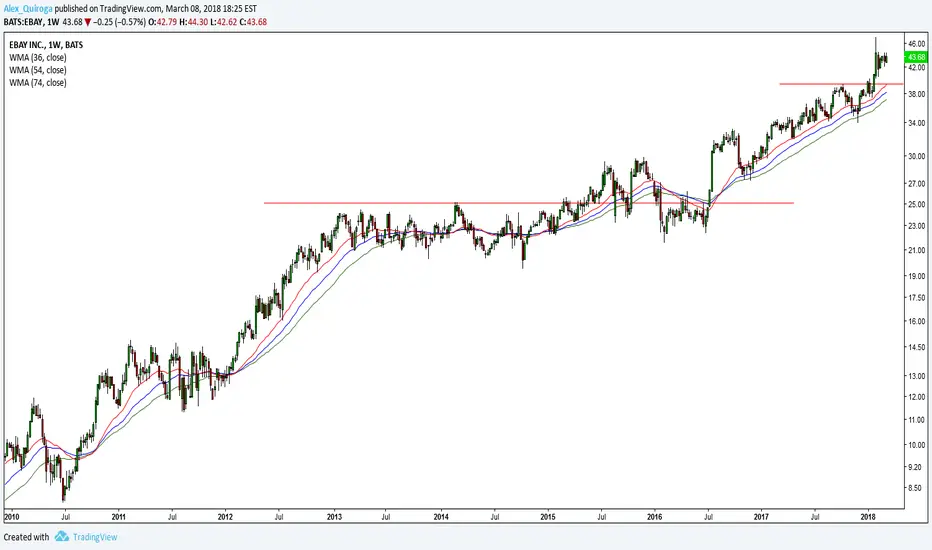
Task: Click the 23.00 price axis label
Action: click(917, 226)
